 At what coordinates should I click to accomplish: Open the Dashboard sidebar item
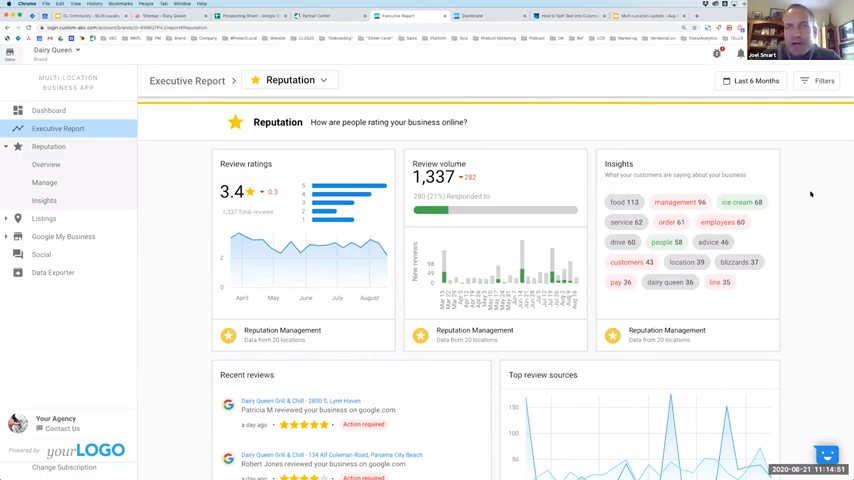[x=48, y=111]
